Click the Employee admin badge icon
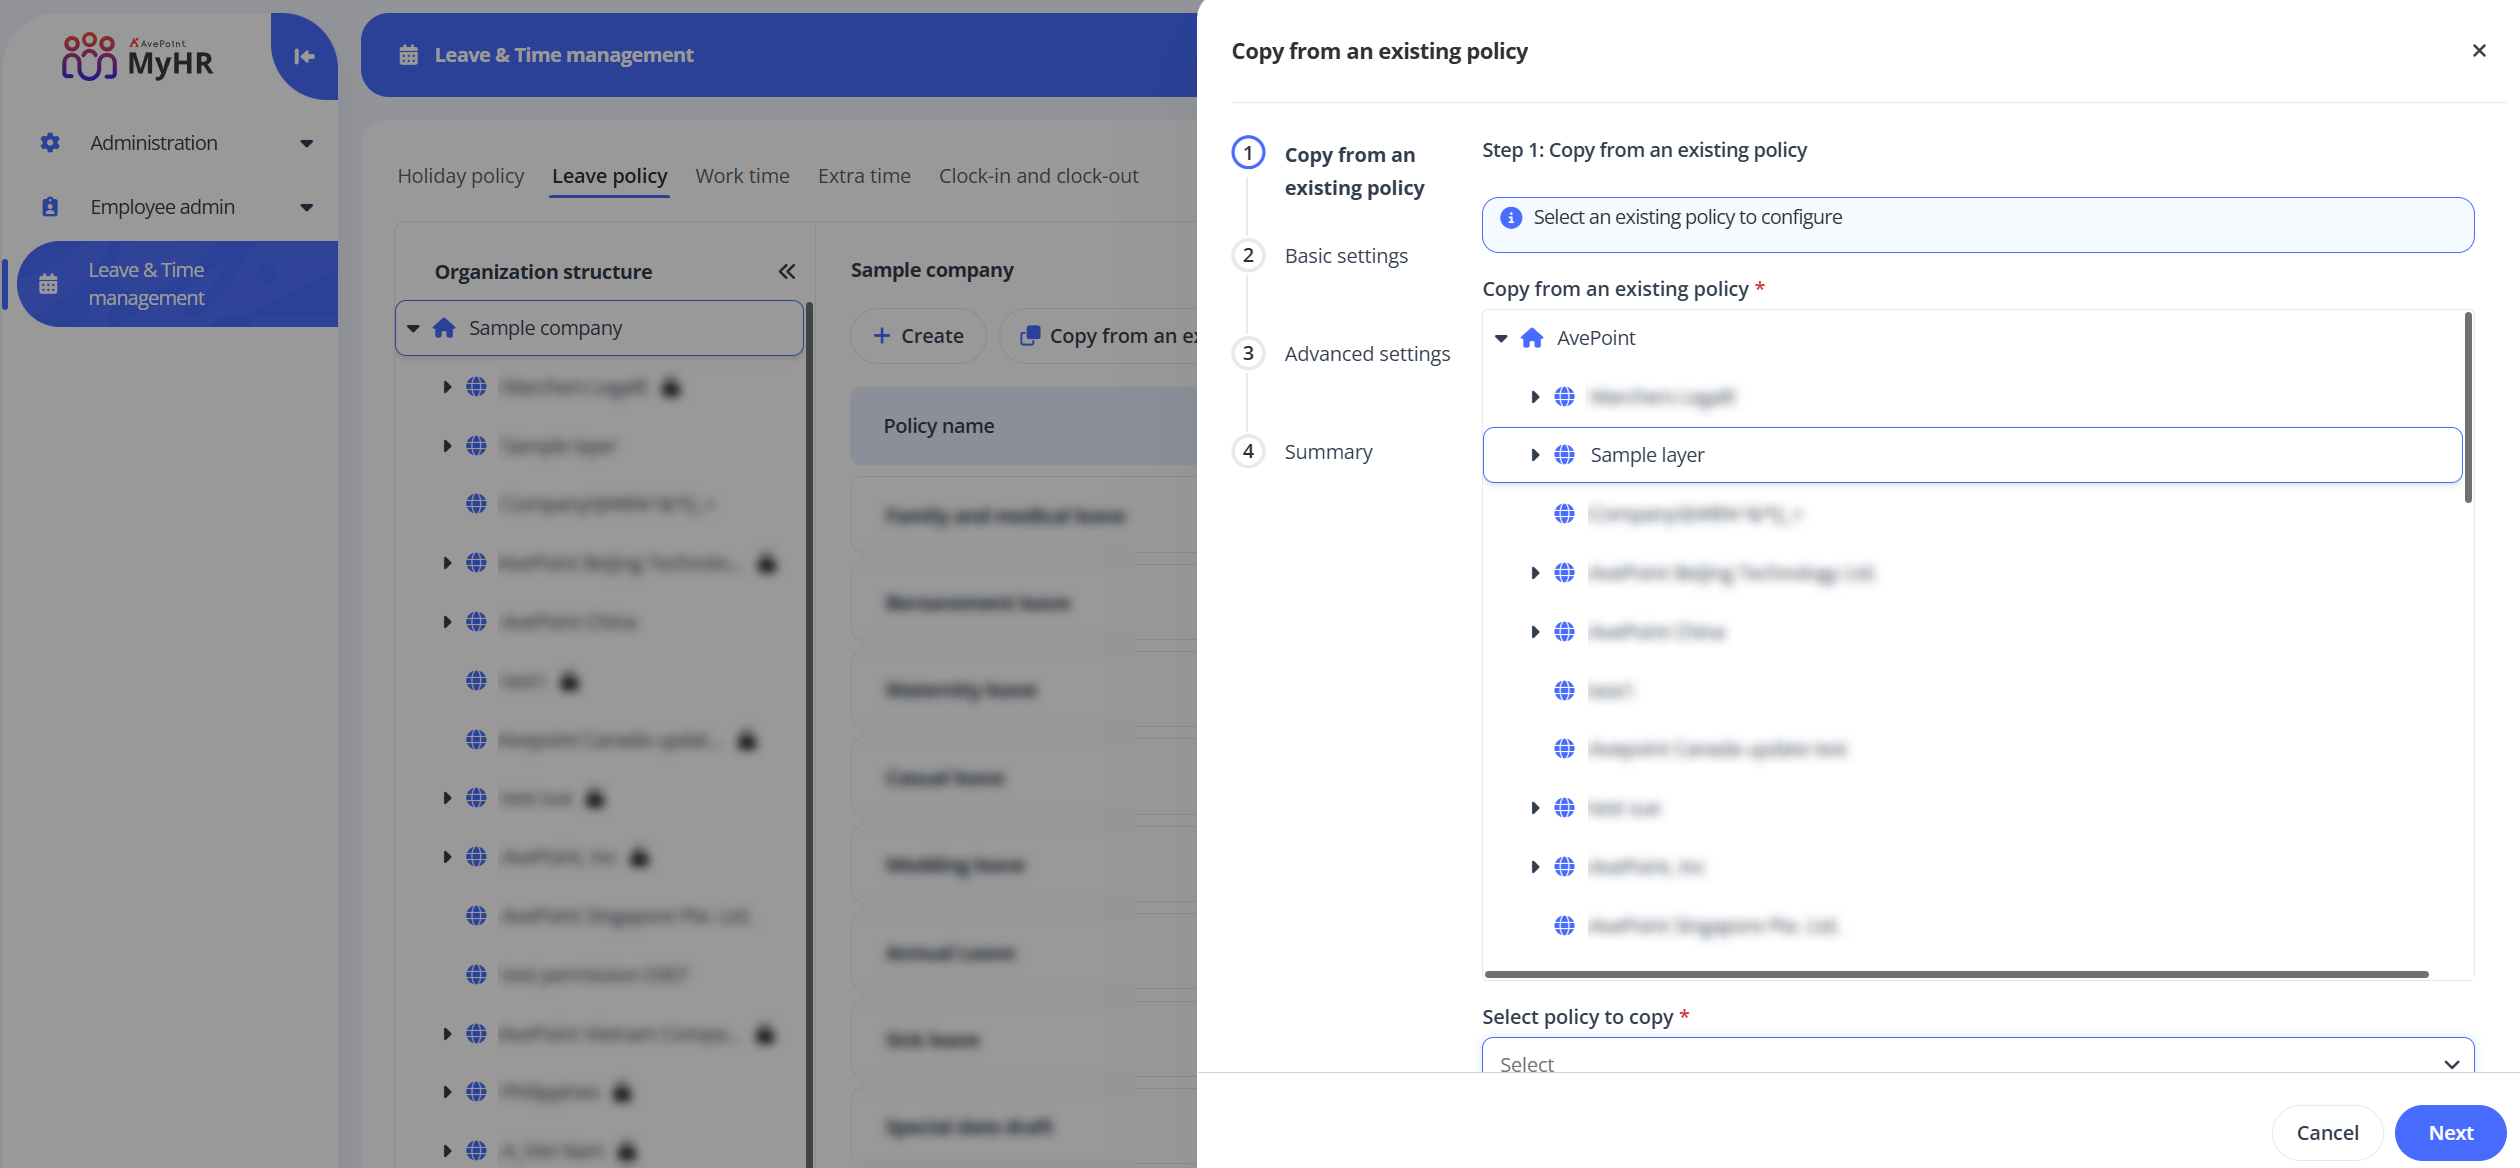Viewport: 2520px width, 1168px height. coord(50,207)
